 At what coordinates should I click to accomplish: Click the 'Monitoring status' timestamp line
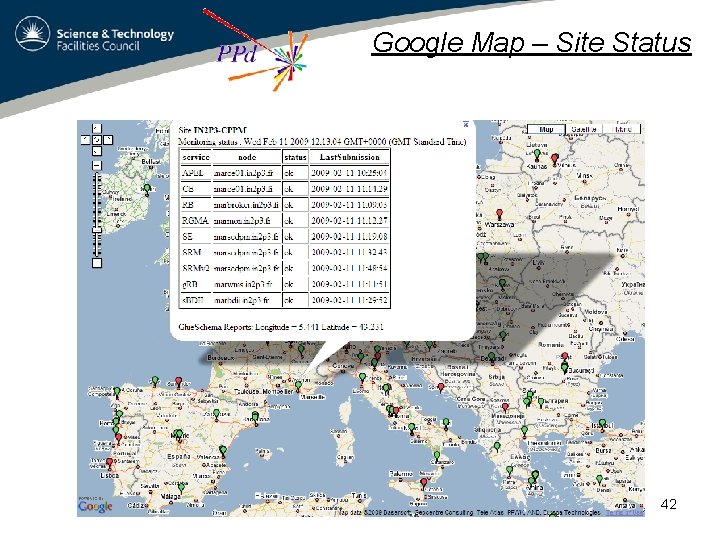point(322,141)
